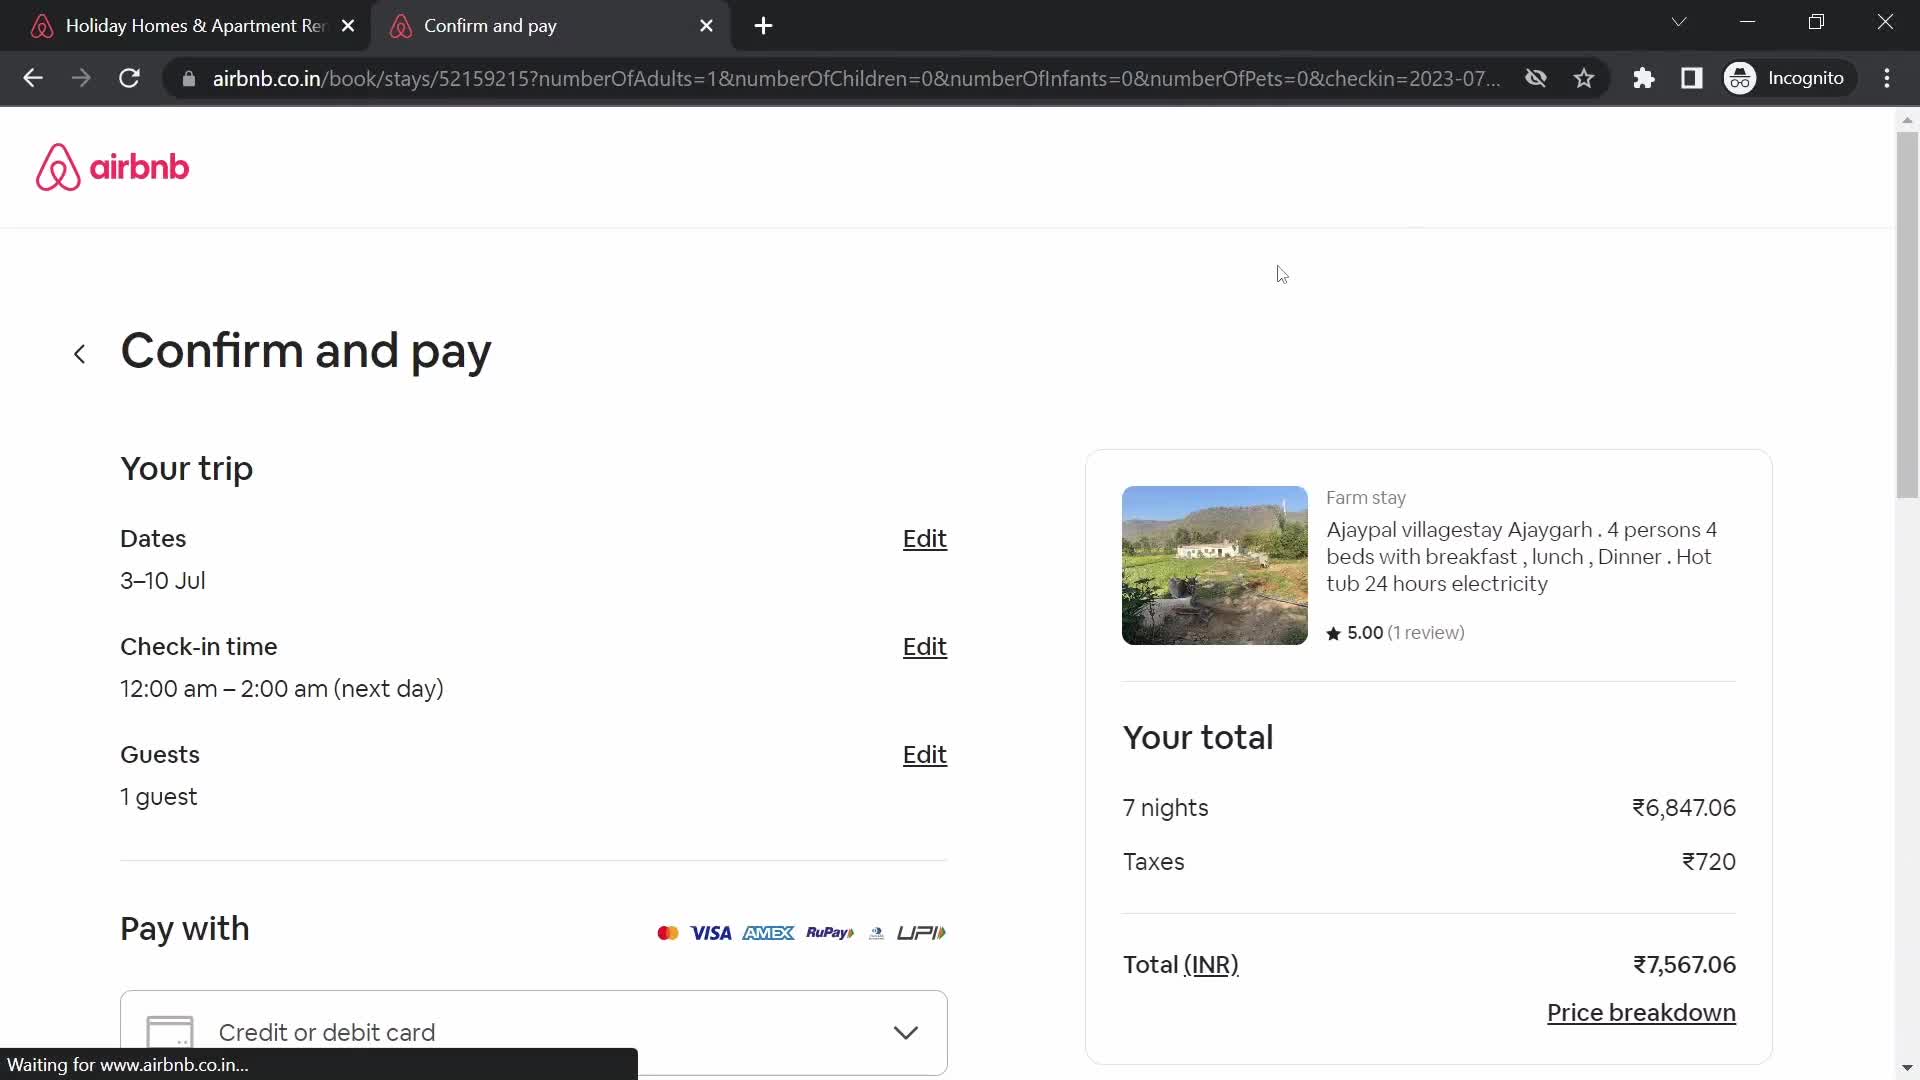Screen dimensions: 1920x1080
Task: Click the extensions puzzle piece icon
Action: tap(1644, 78)
